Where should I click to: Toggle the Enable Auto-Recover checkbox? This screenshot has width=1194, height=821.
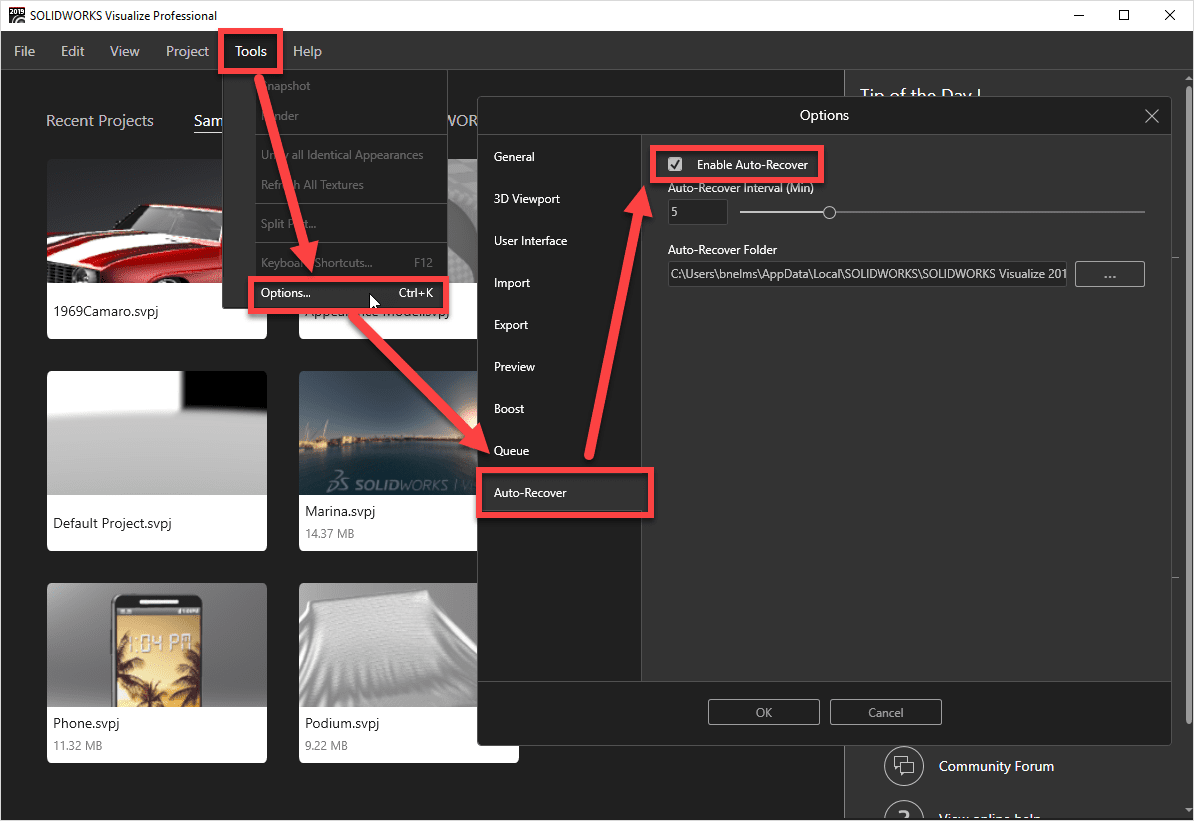(675, 165)
